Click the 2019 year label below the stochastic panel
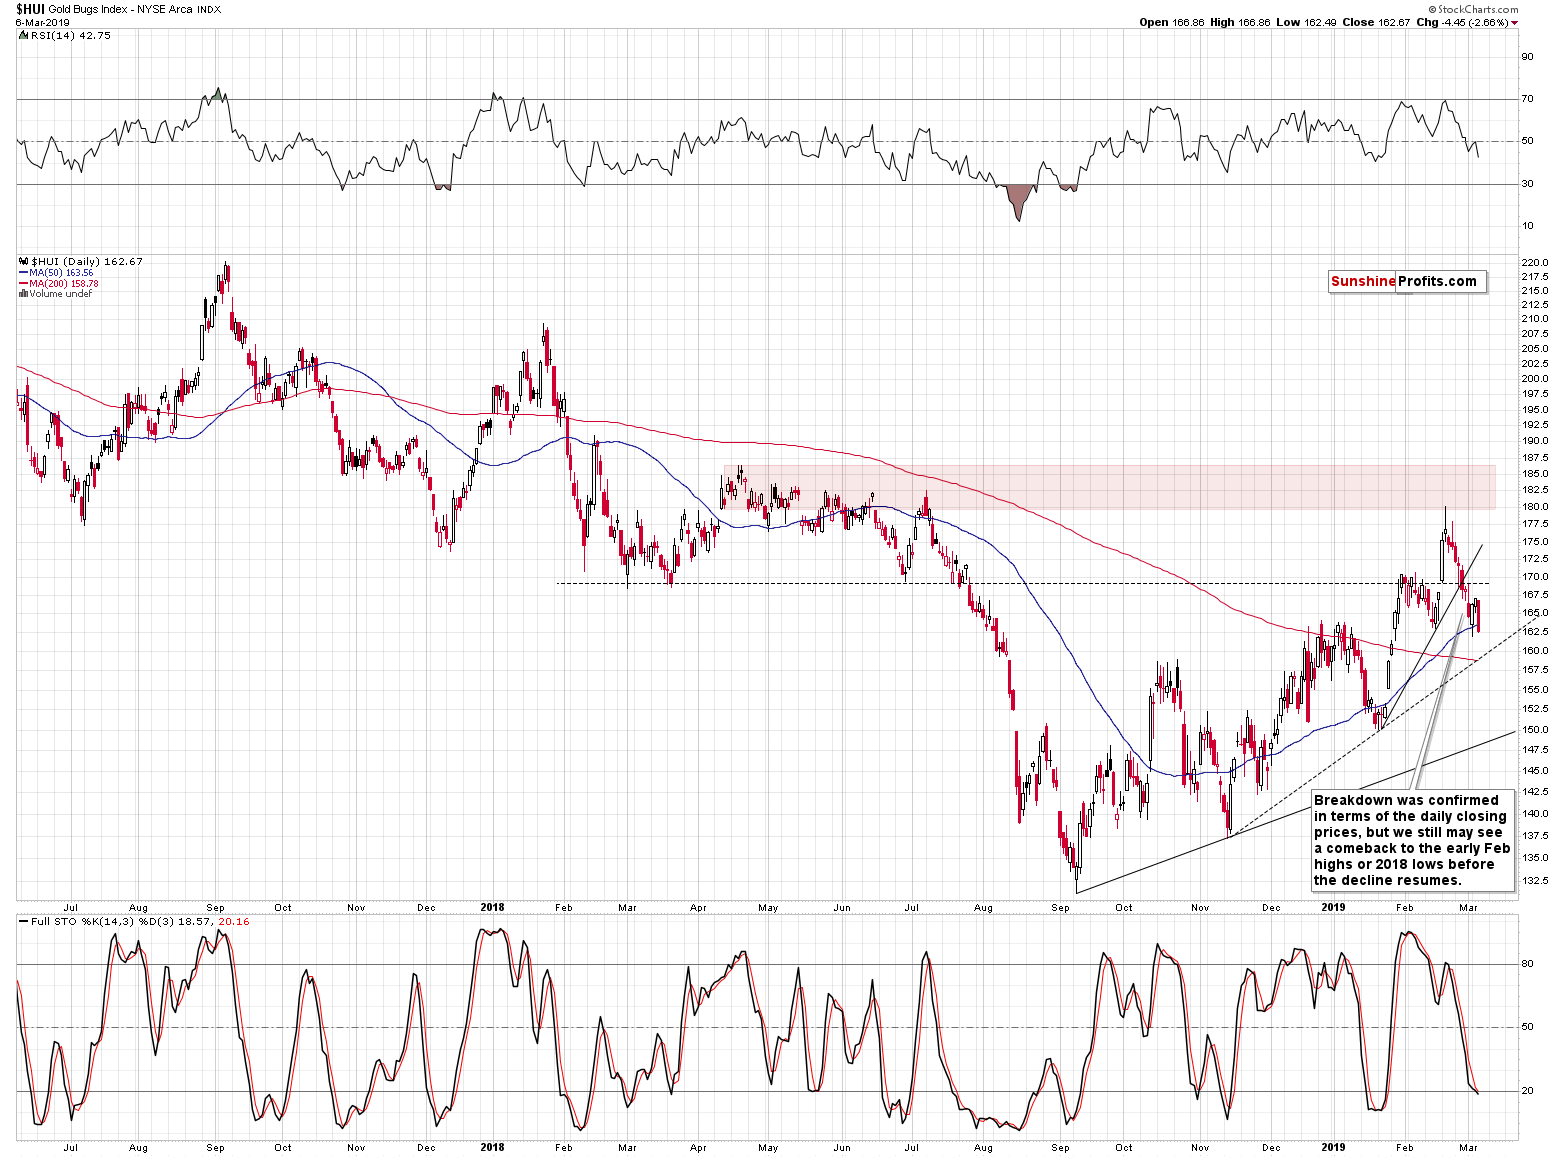The image size is (1565, 1157). click(x=1333, y=1147)
